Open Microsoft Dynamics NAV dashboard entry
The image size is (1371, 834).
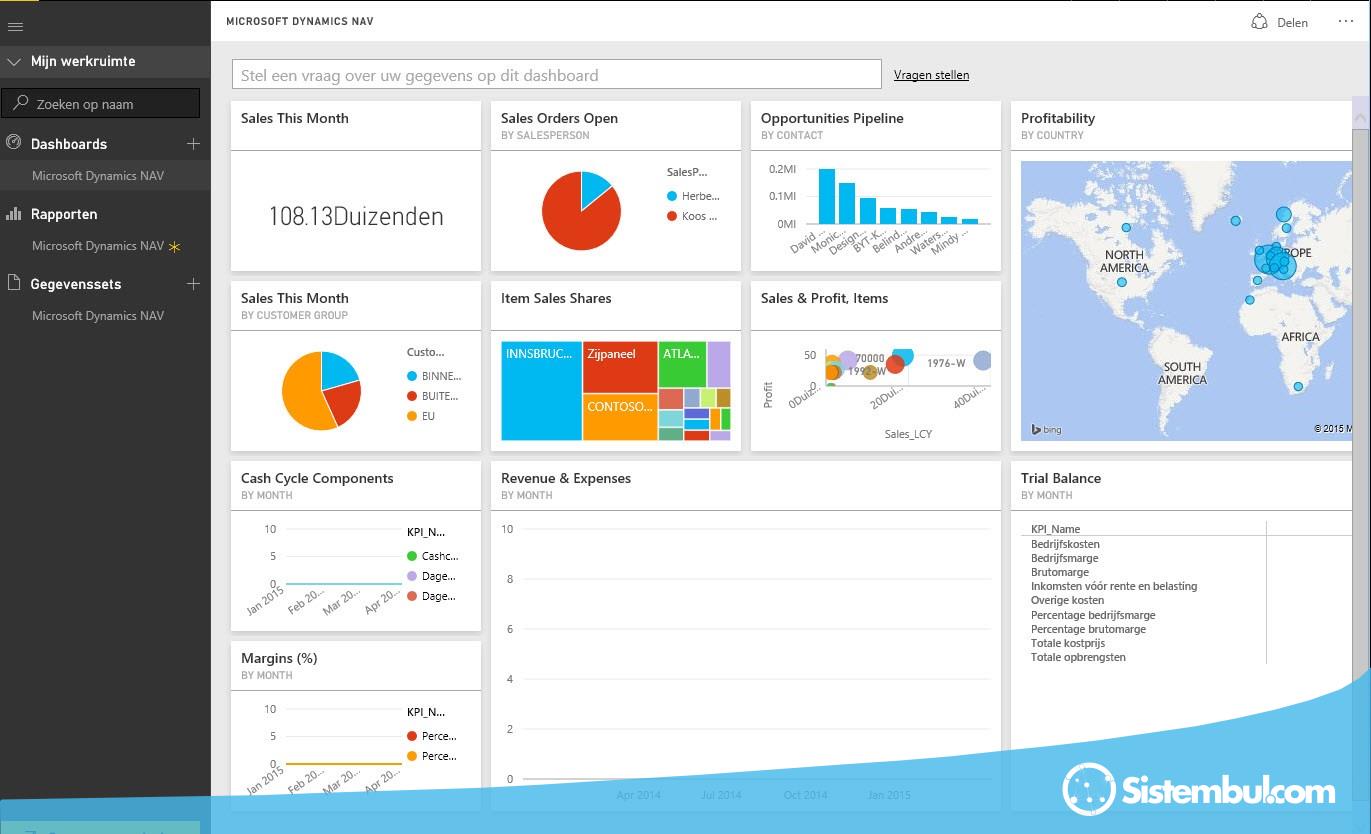[x=98, y=176]
